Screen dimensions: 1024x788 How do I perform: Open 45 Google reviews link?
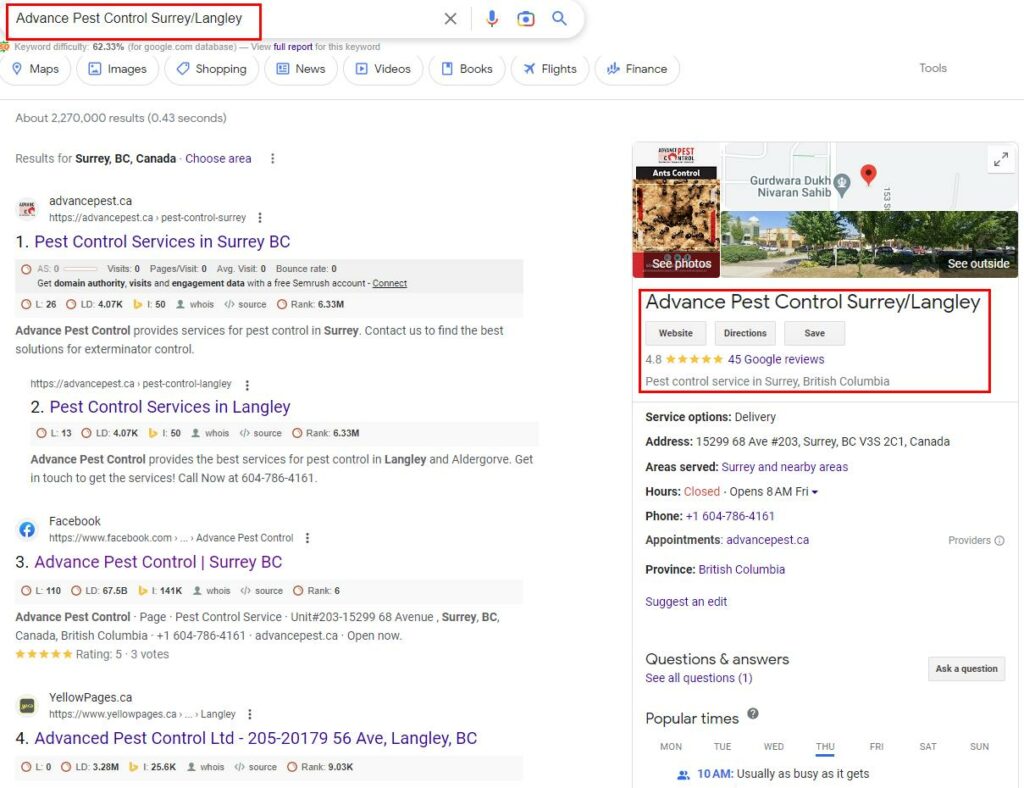point(776,359)
